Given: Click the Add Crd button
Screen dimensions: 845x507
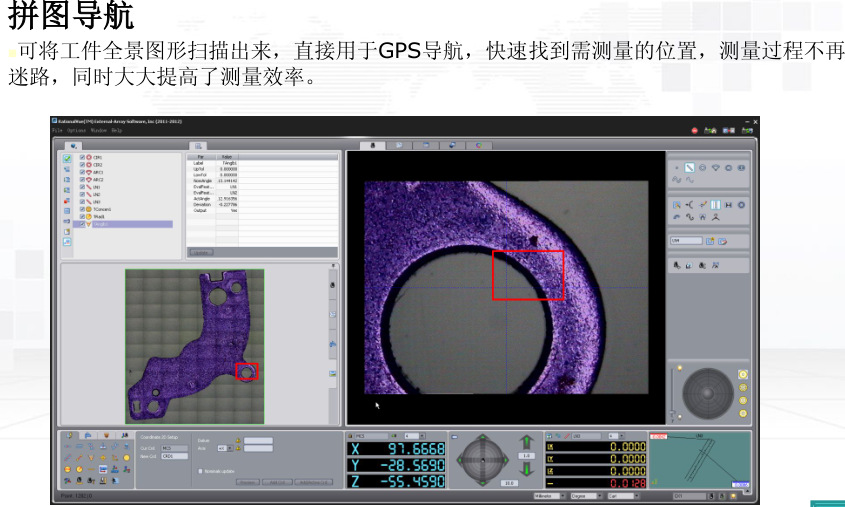Looking at the screenshot, I should pyautogui.click(x=277, y=482).
